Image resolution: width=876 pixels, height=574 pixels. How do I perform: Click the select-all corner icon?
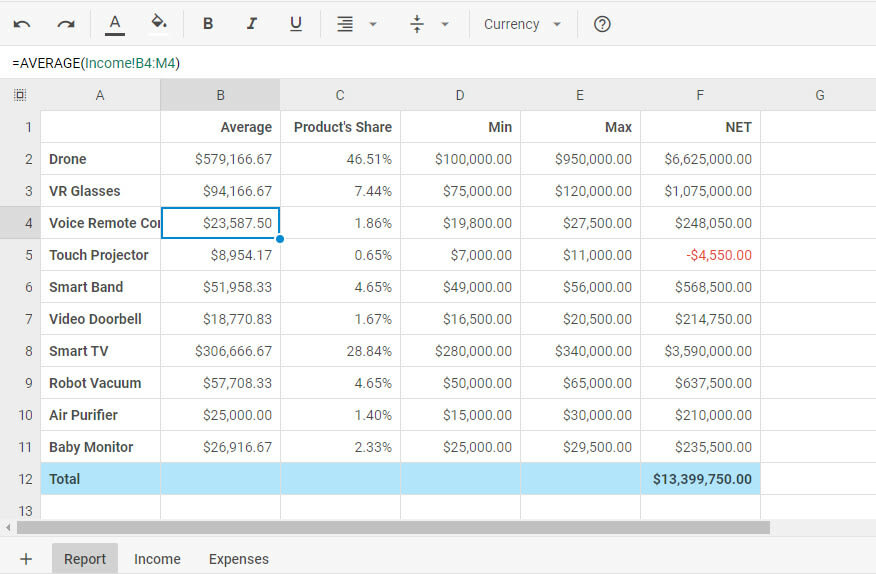[x=20, y=95]
